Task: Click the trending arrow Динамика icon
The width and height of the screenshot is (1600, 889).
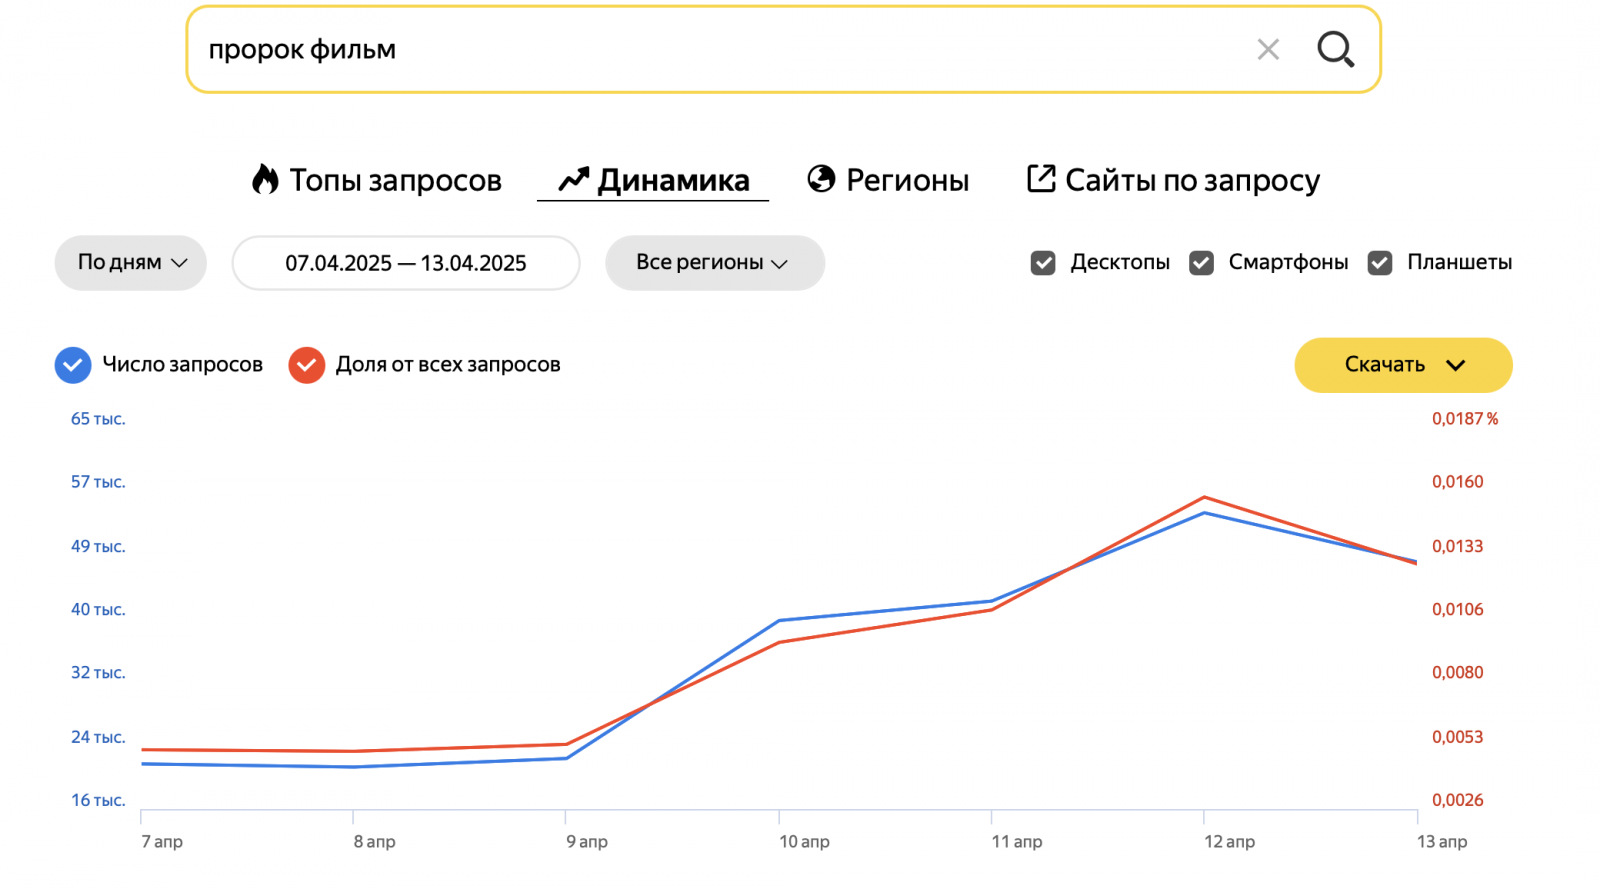Action: tap(573, 179)
